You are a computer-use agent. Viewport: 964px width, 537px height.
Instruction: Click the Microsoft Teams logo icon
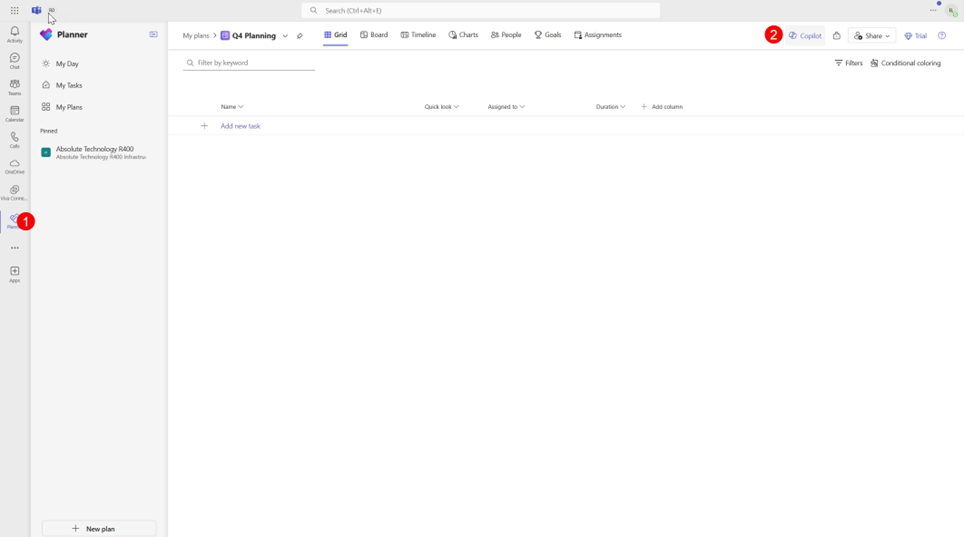click(36, 10)
